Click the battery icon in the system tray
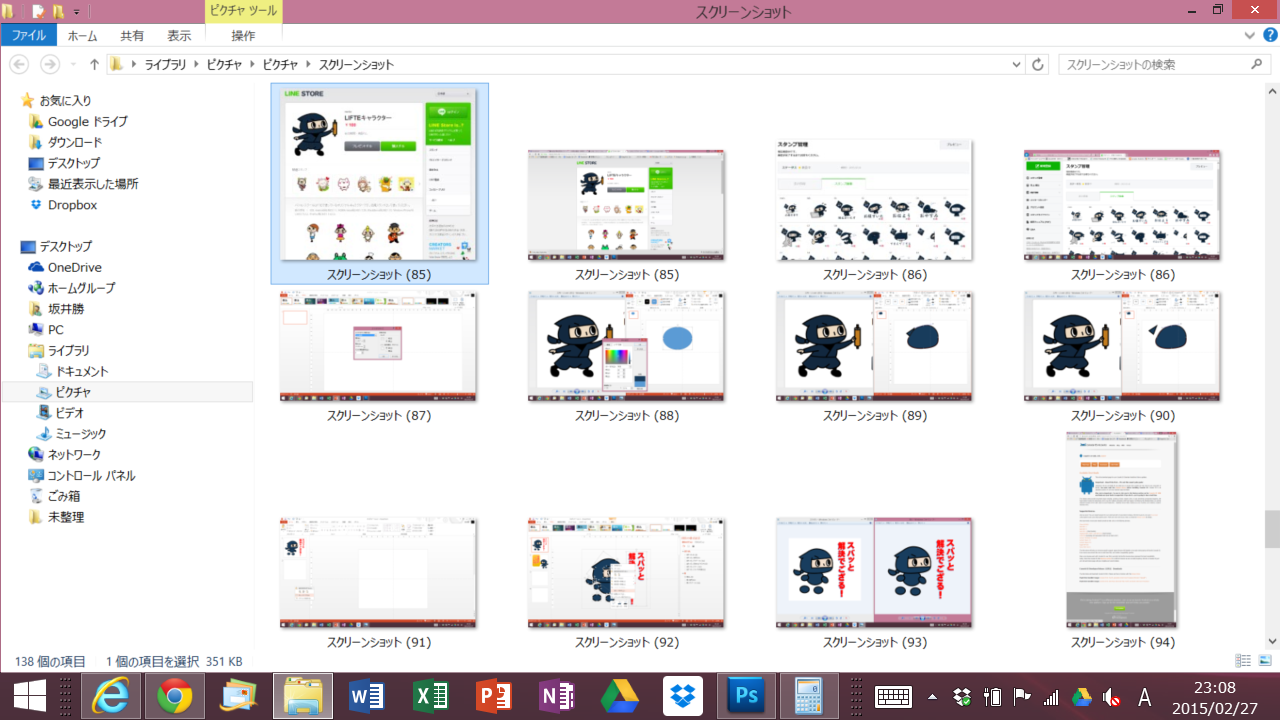 (992, 697)
